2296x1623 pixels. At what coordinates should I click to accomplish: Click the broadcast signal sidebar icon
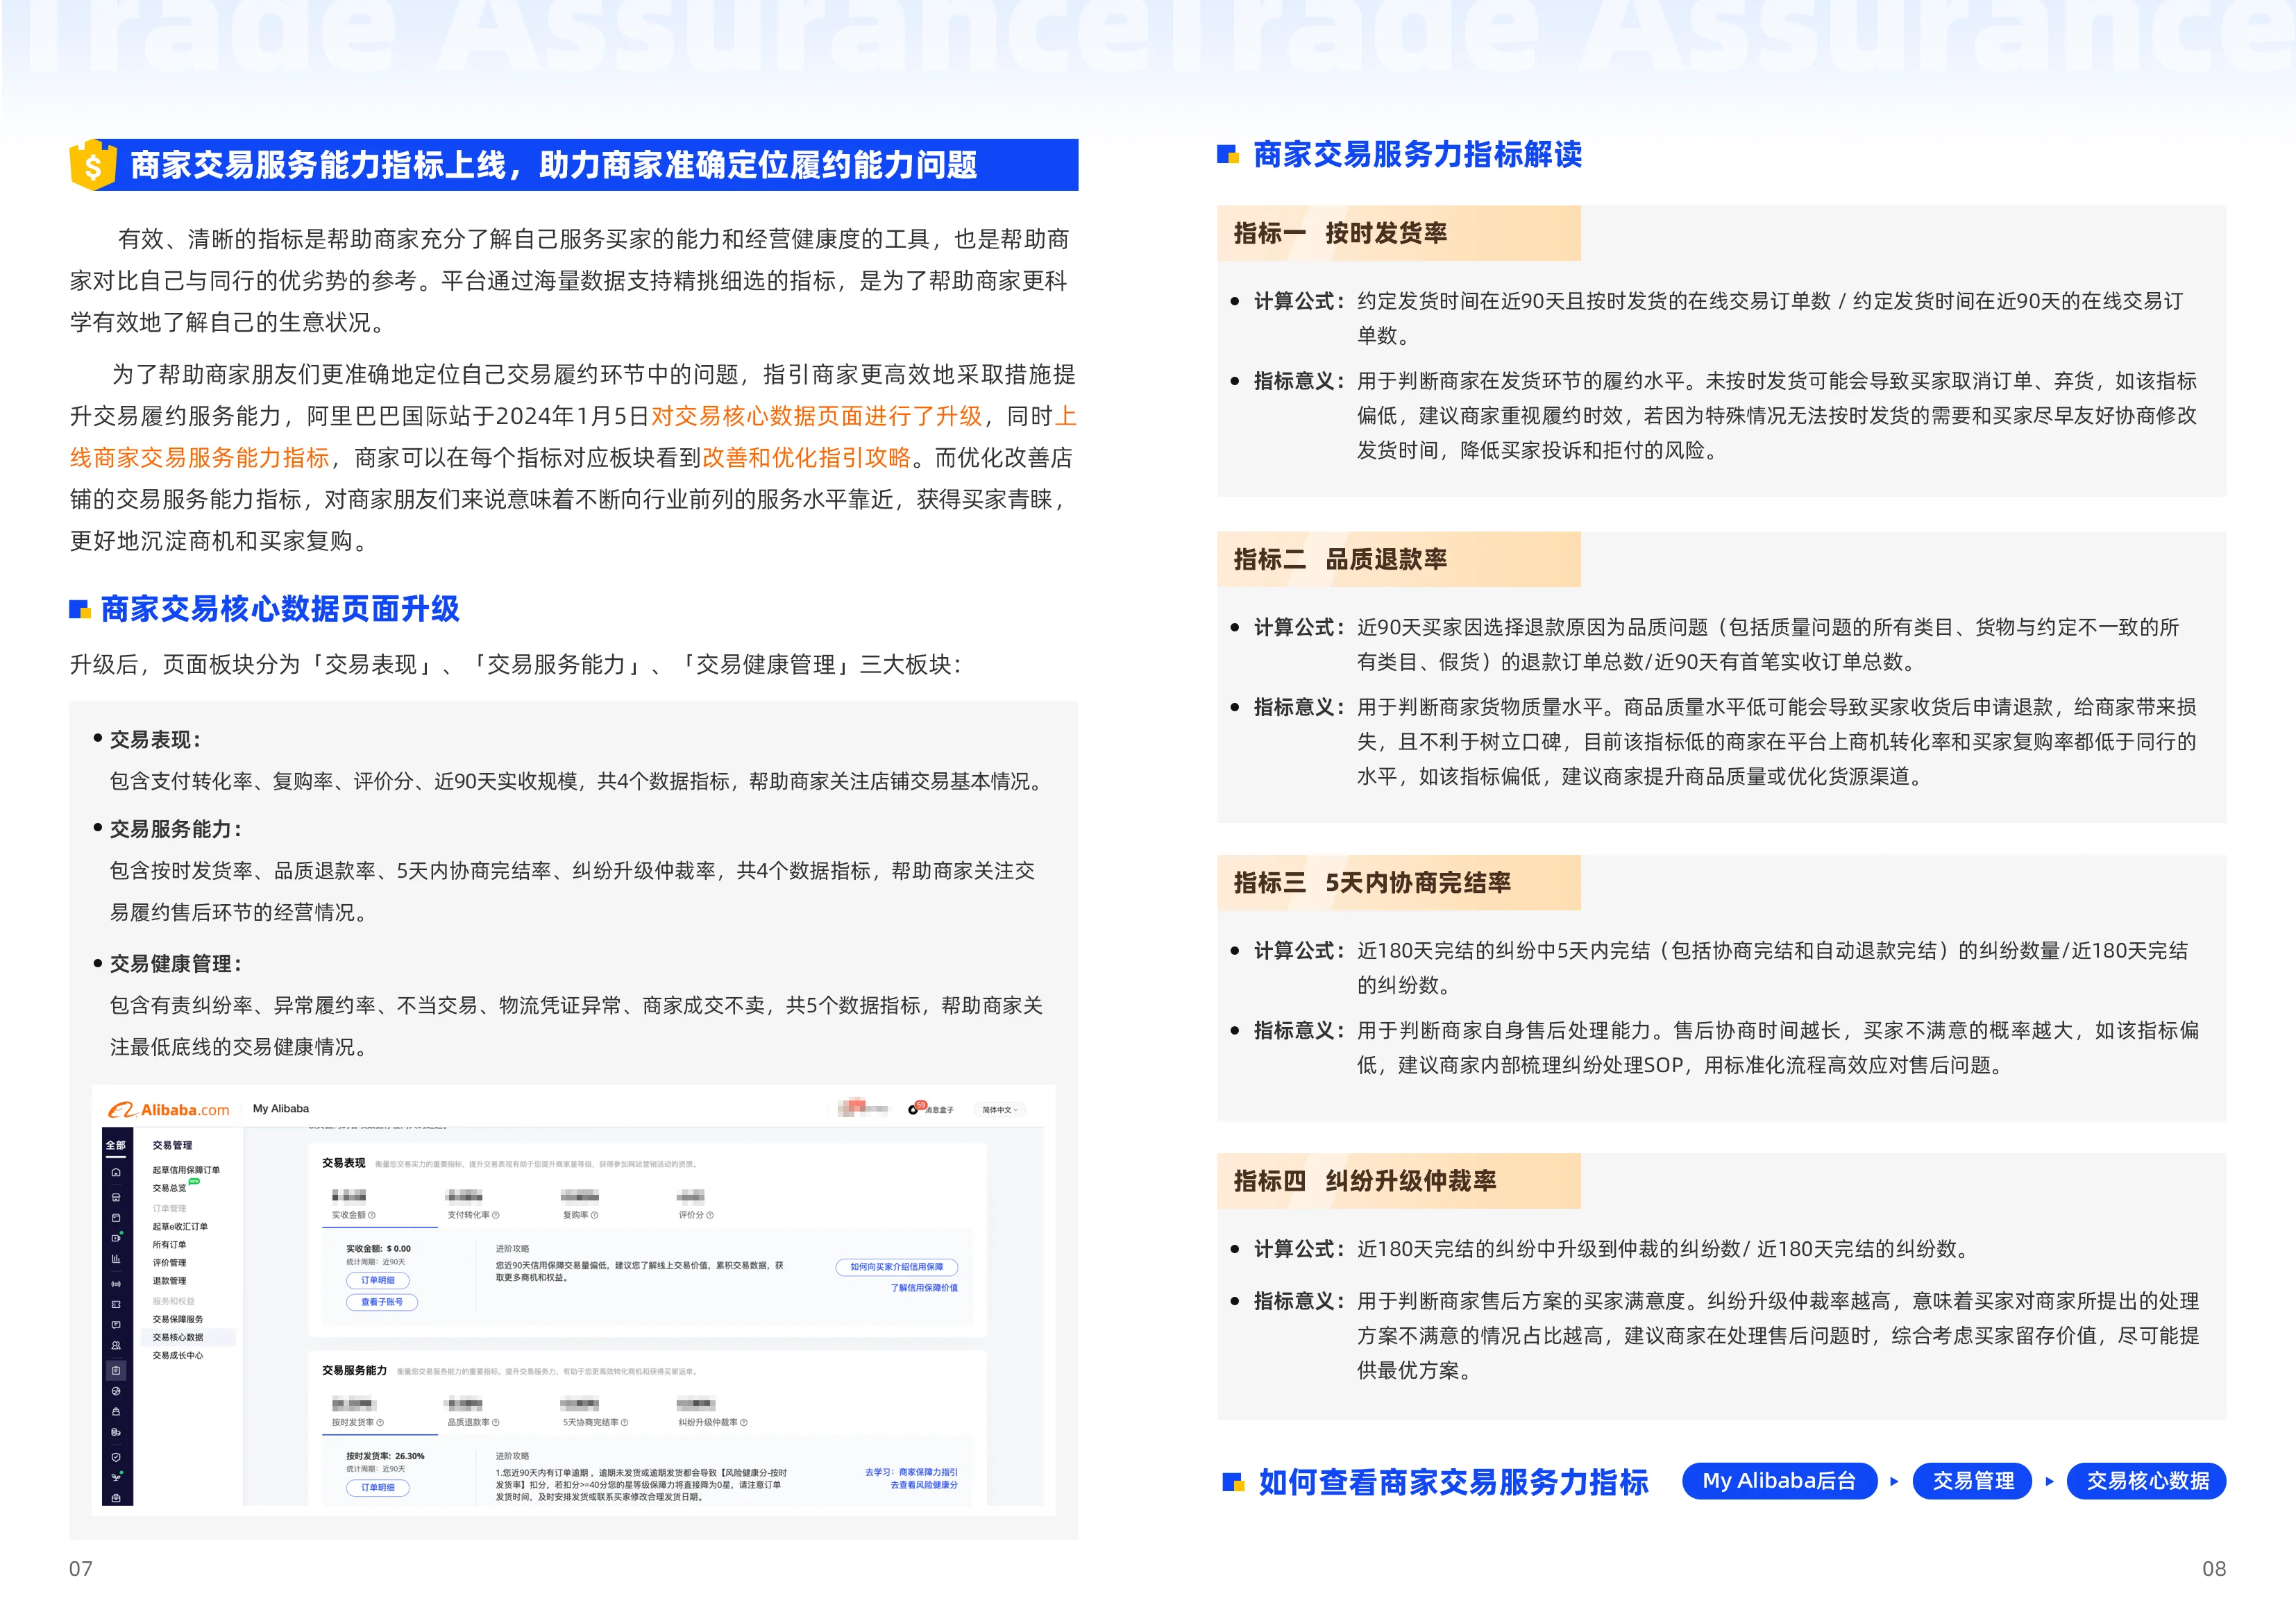pyautogui.click(x=116, y=1284)
